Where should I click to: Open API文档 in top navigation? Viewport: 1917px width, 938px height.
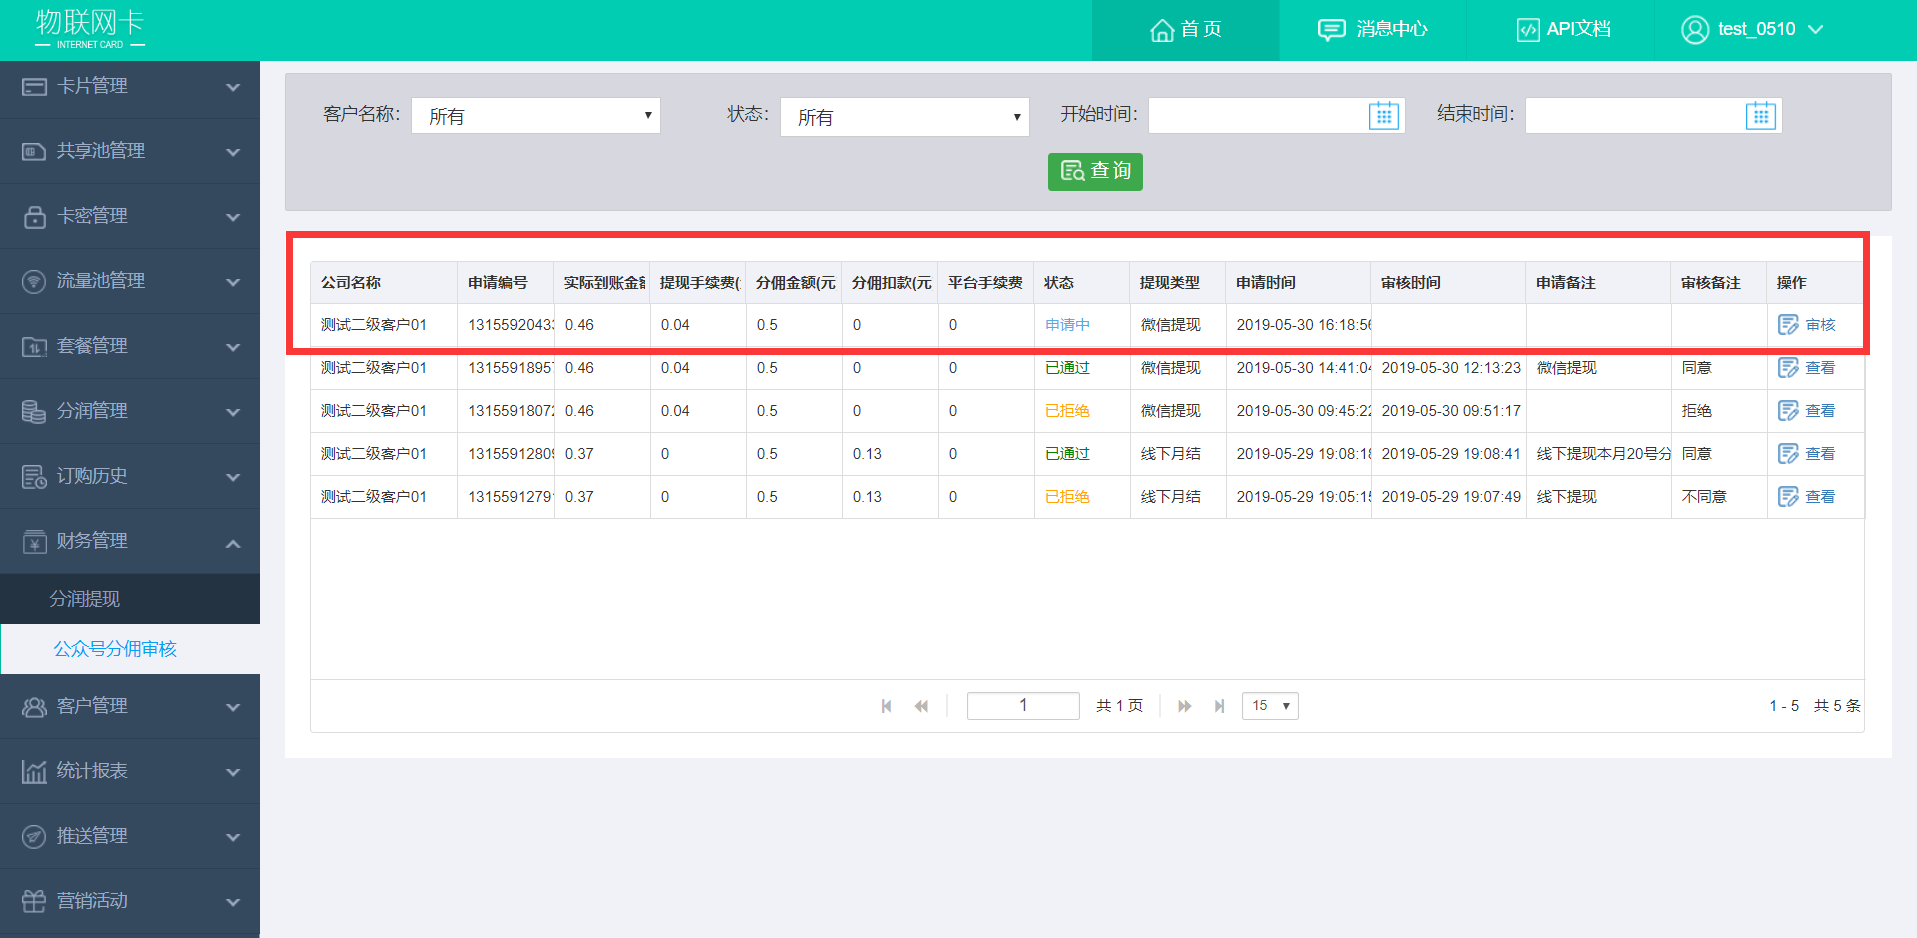pyautogui.click(x=1560, y=30)
